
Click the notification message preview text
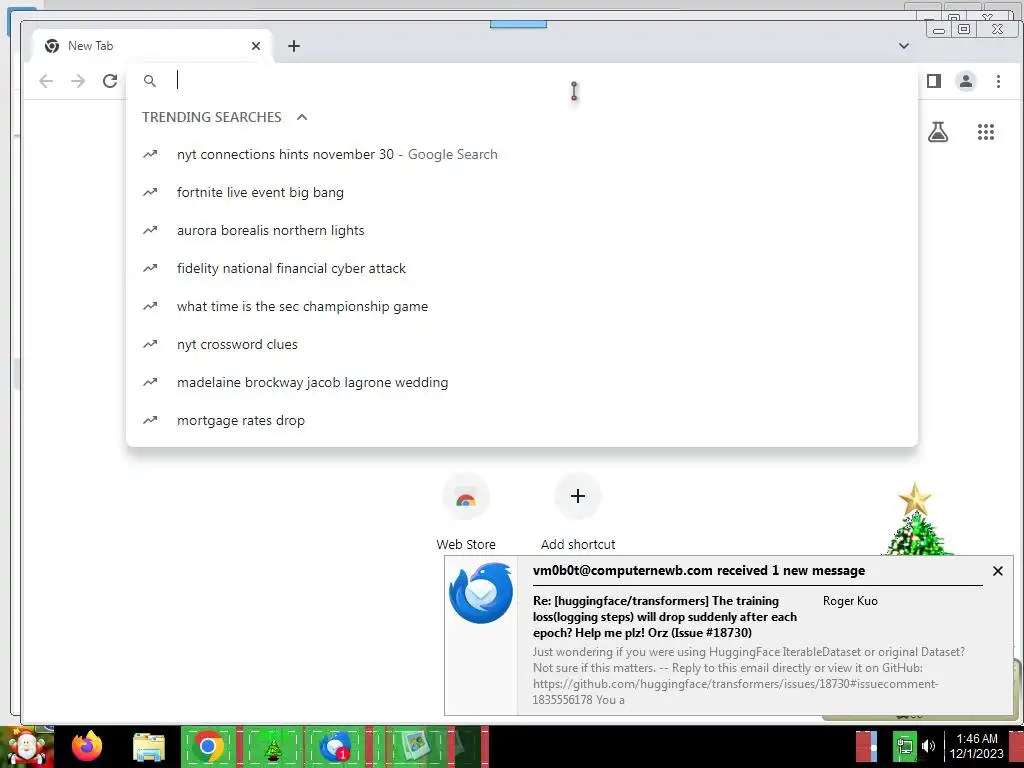click(748, 675)
